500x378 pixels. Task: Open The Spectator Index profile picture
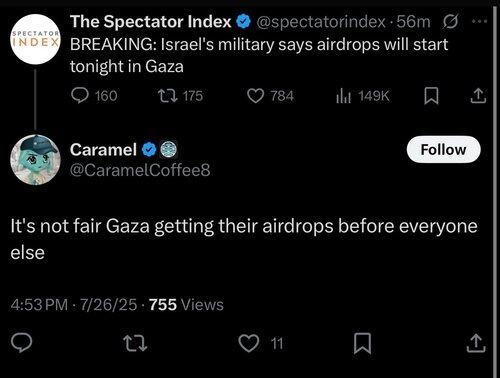[x=35, y=39]
